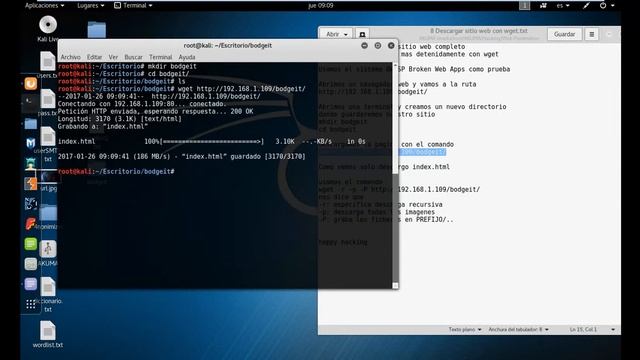Maximize the terminal window
This screenshot has height=360, width=640.
point(378,46)
